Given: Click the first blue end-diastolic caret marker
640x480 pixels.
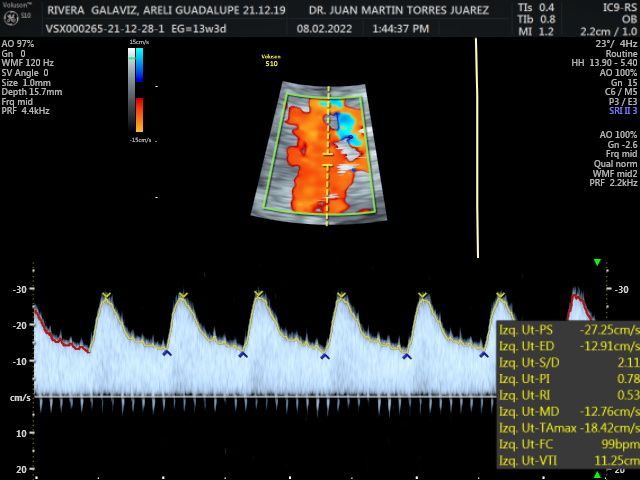Looking at the screenshot, I should 167,353.
